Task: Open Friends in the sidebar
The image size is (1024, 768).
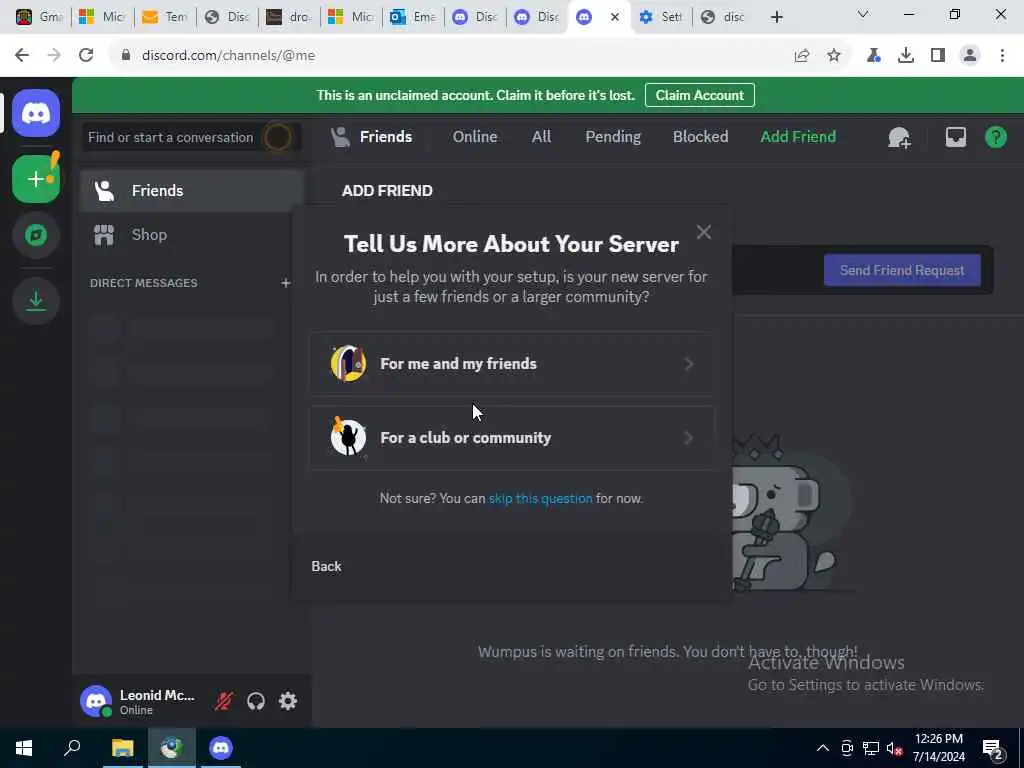Action: tap(193, 191)
